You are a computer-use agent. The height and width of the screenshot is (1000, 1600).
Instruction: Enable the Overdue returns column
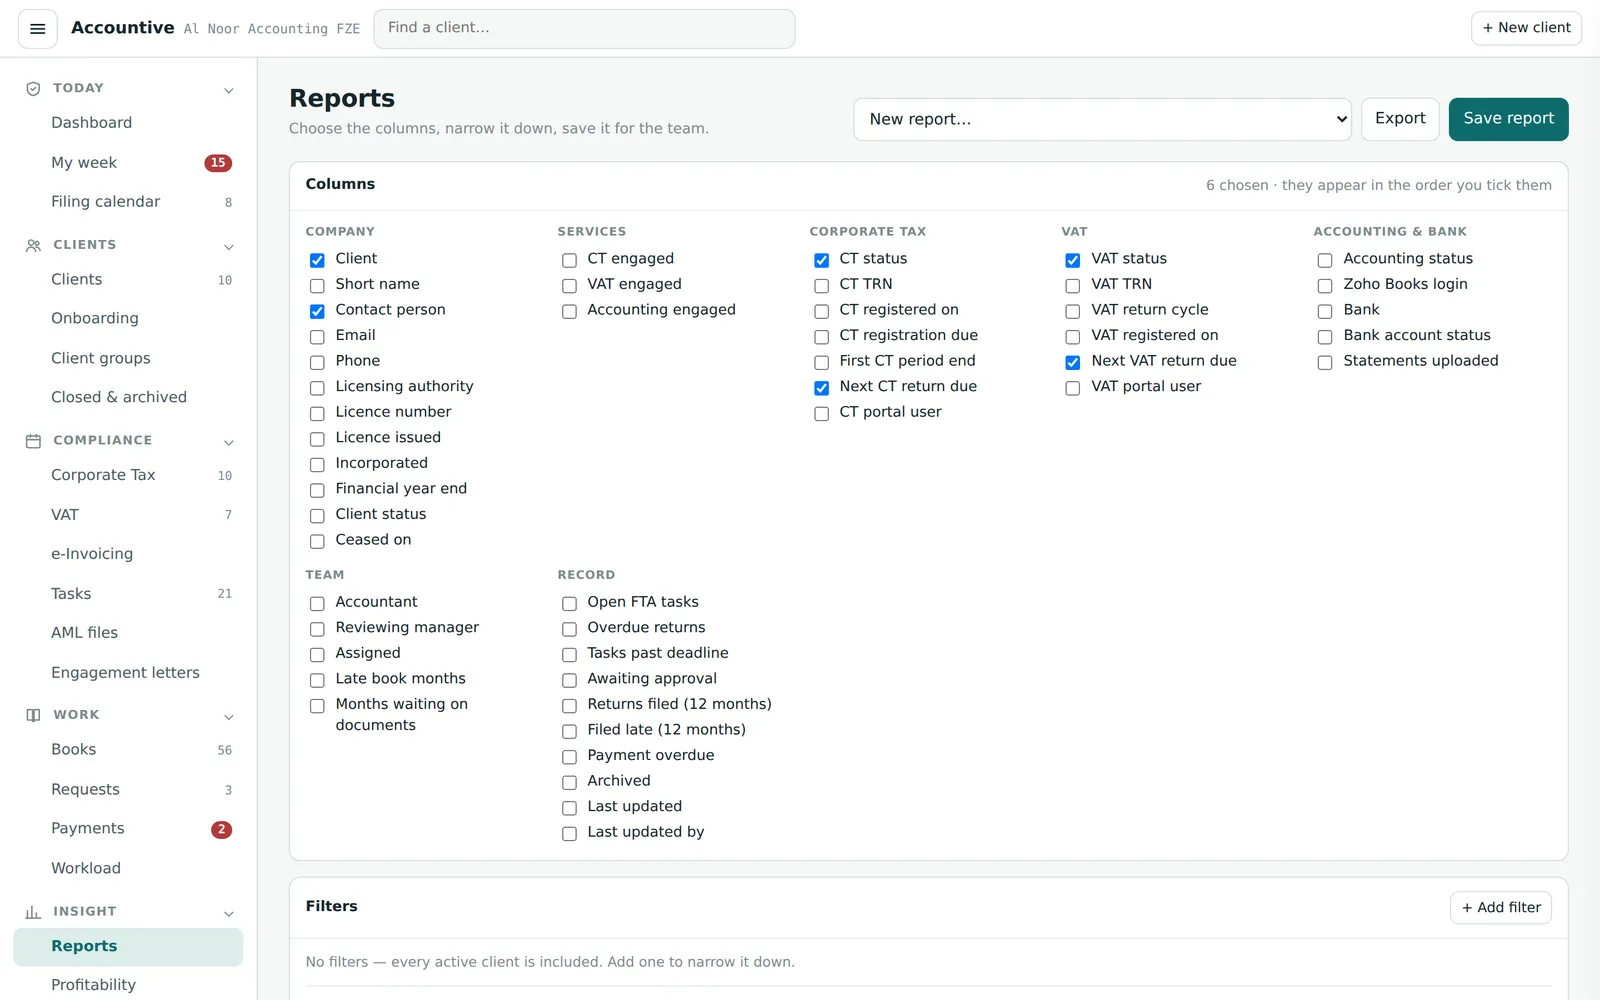(569, 629)
